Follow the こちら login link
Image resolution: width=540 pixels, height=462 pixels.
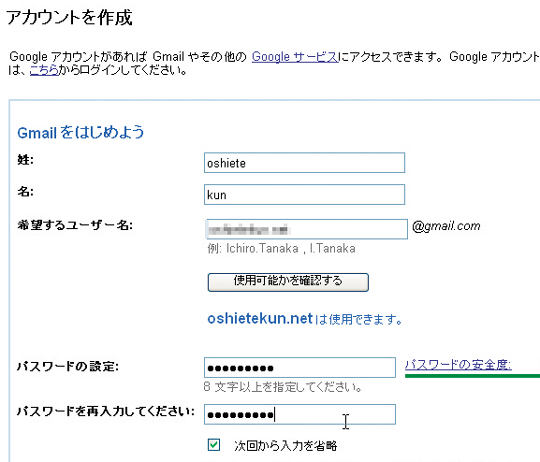click(x=44, y=70)
